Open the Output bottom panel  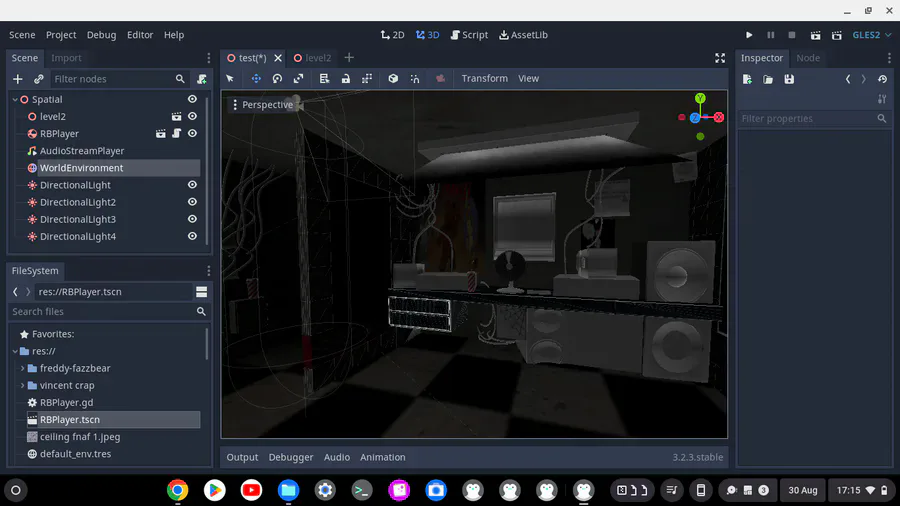tap(242, 457)
